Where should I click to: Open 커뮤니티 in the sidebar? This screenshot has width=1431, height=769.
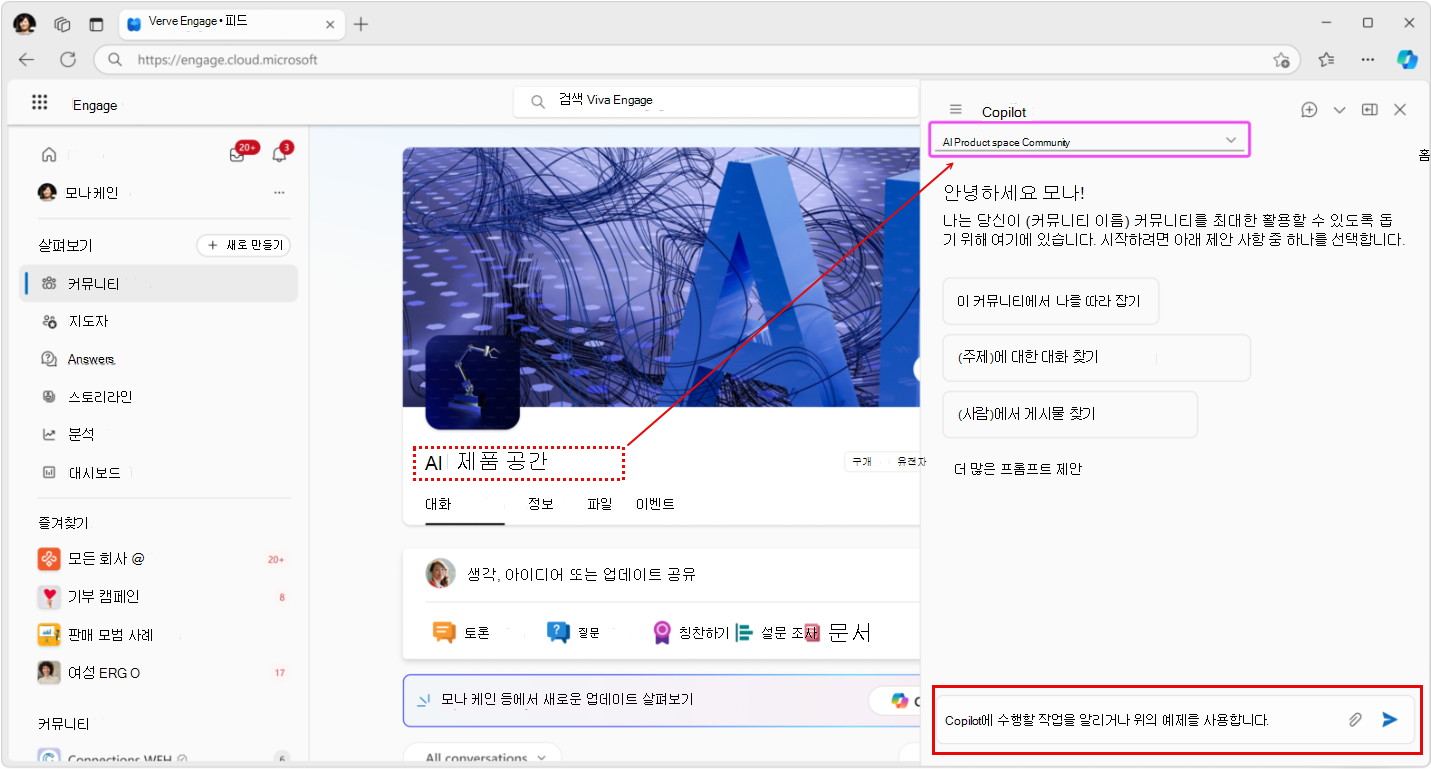coord(160,284)
